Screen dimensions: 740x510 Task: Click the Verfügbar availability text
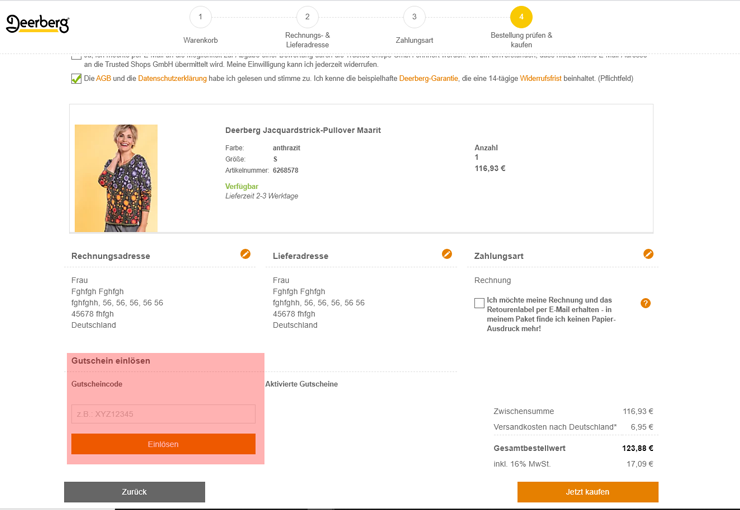tap(242, 186)
